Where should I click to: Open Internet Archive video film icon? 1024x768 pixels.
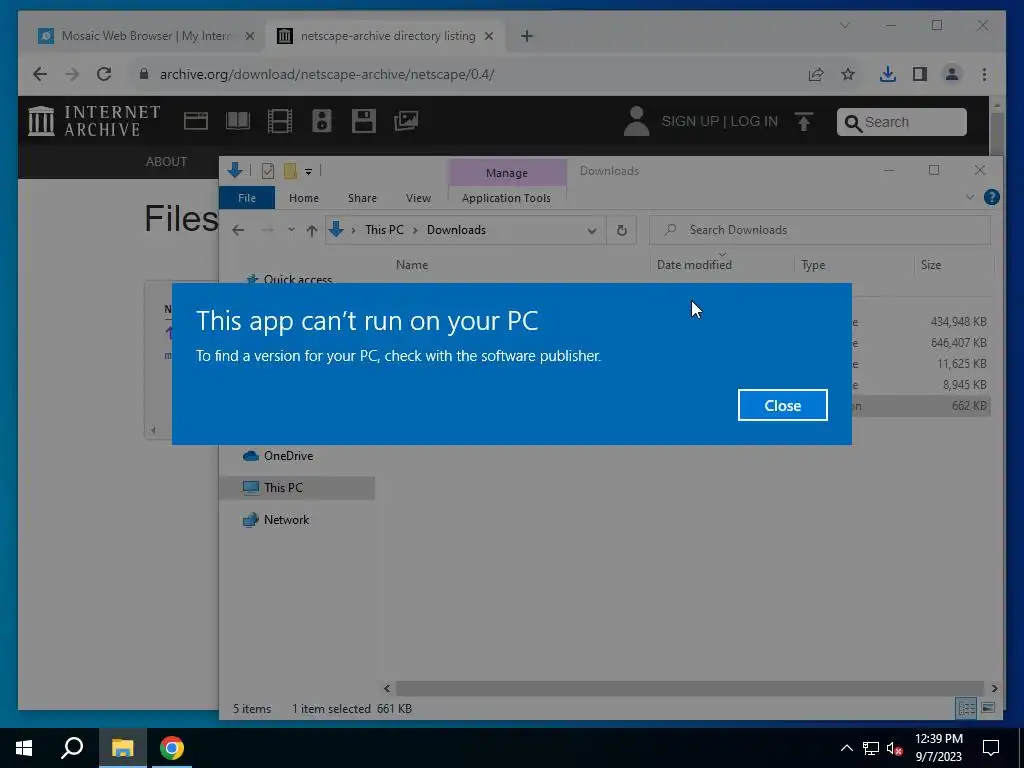coord(280,121)
